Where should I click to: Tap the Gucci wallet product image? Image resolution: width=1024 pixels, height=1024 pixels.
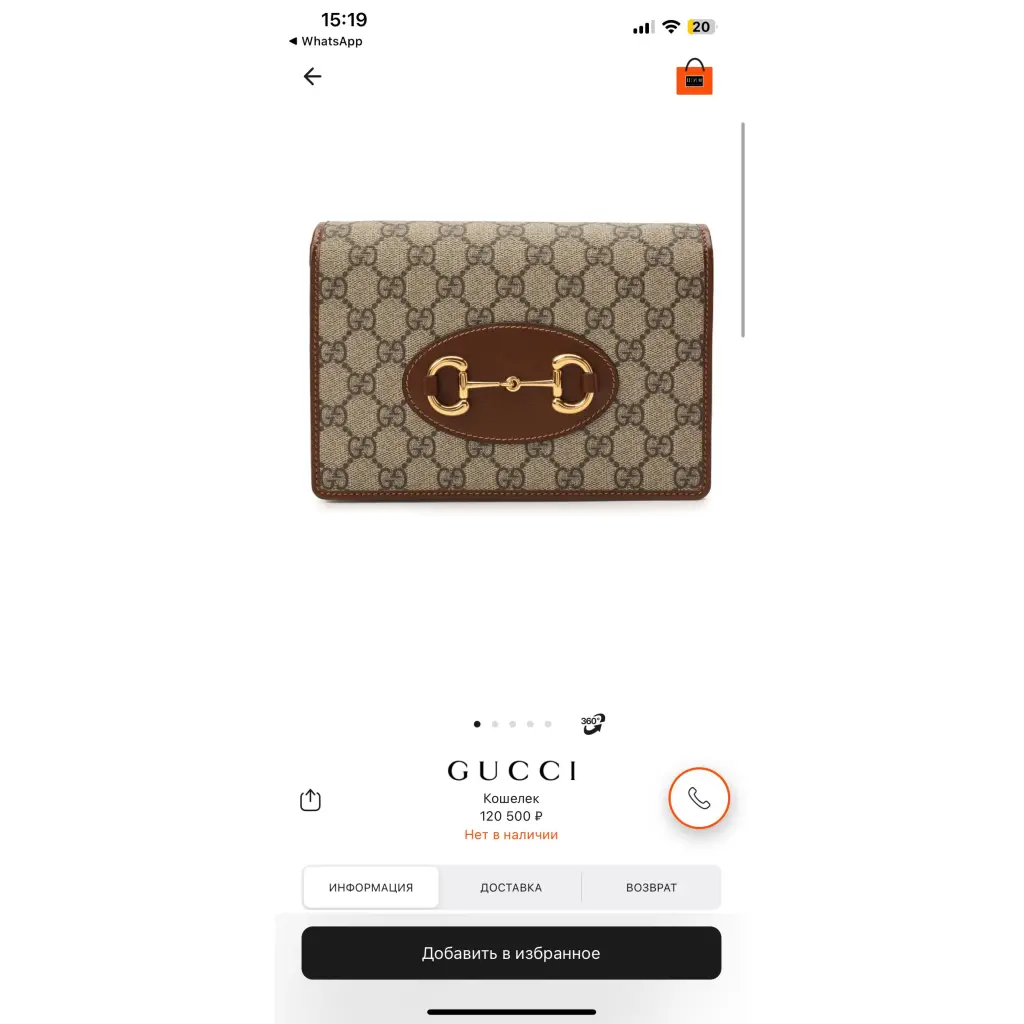(x=511, y=360)
